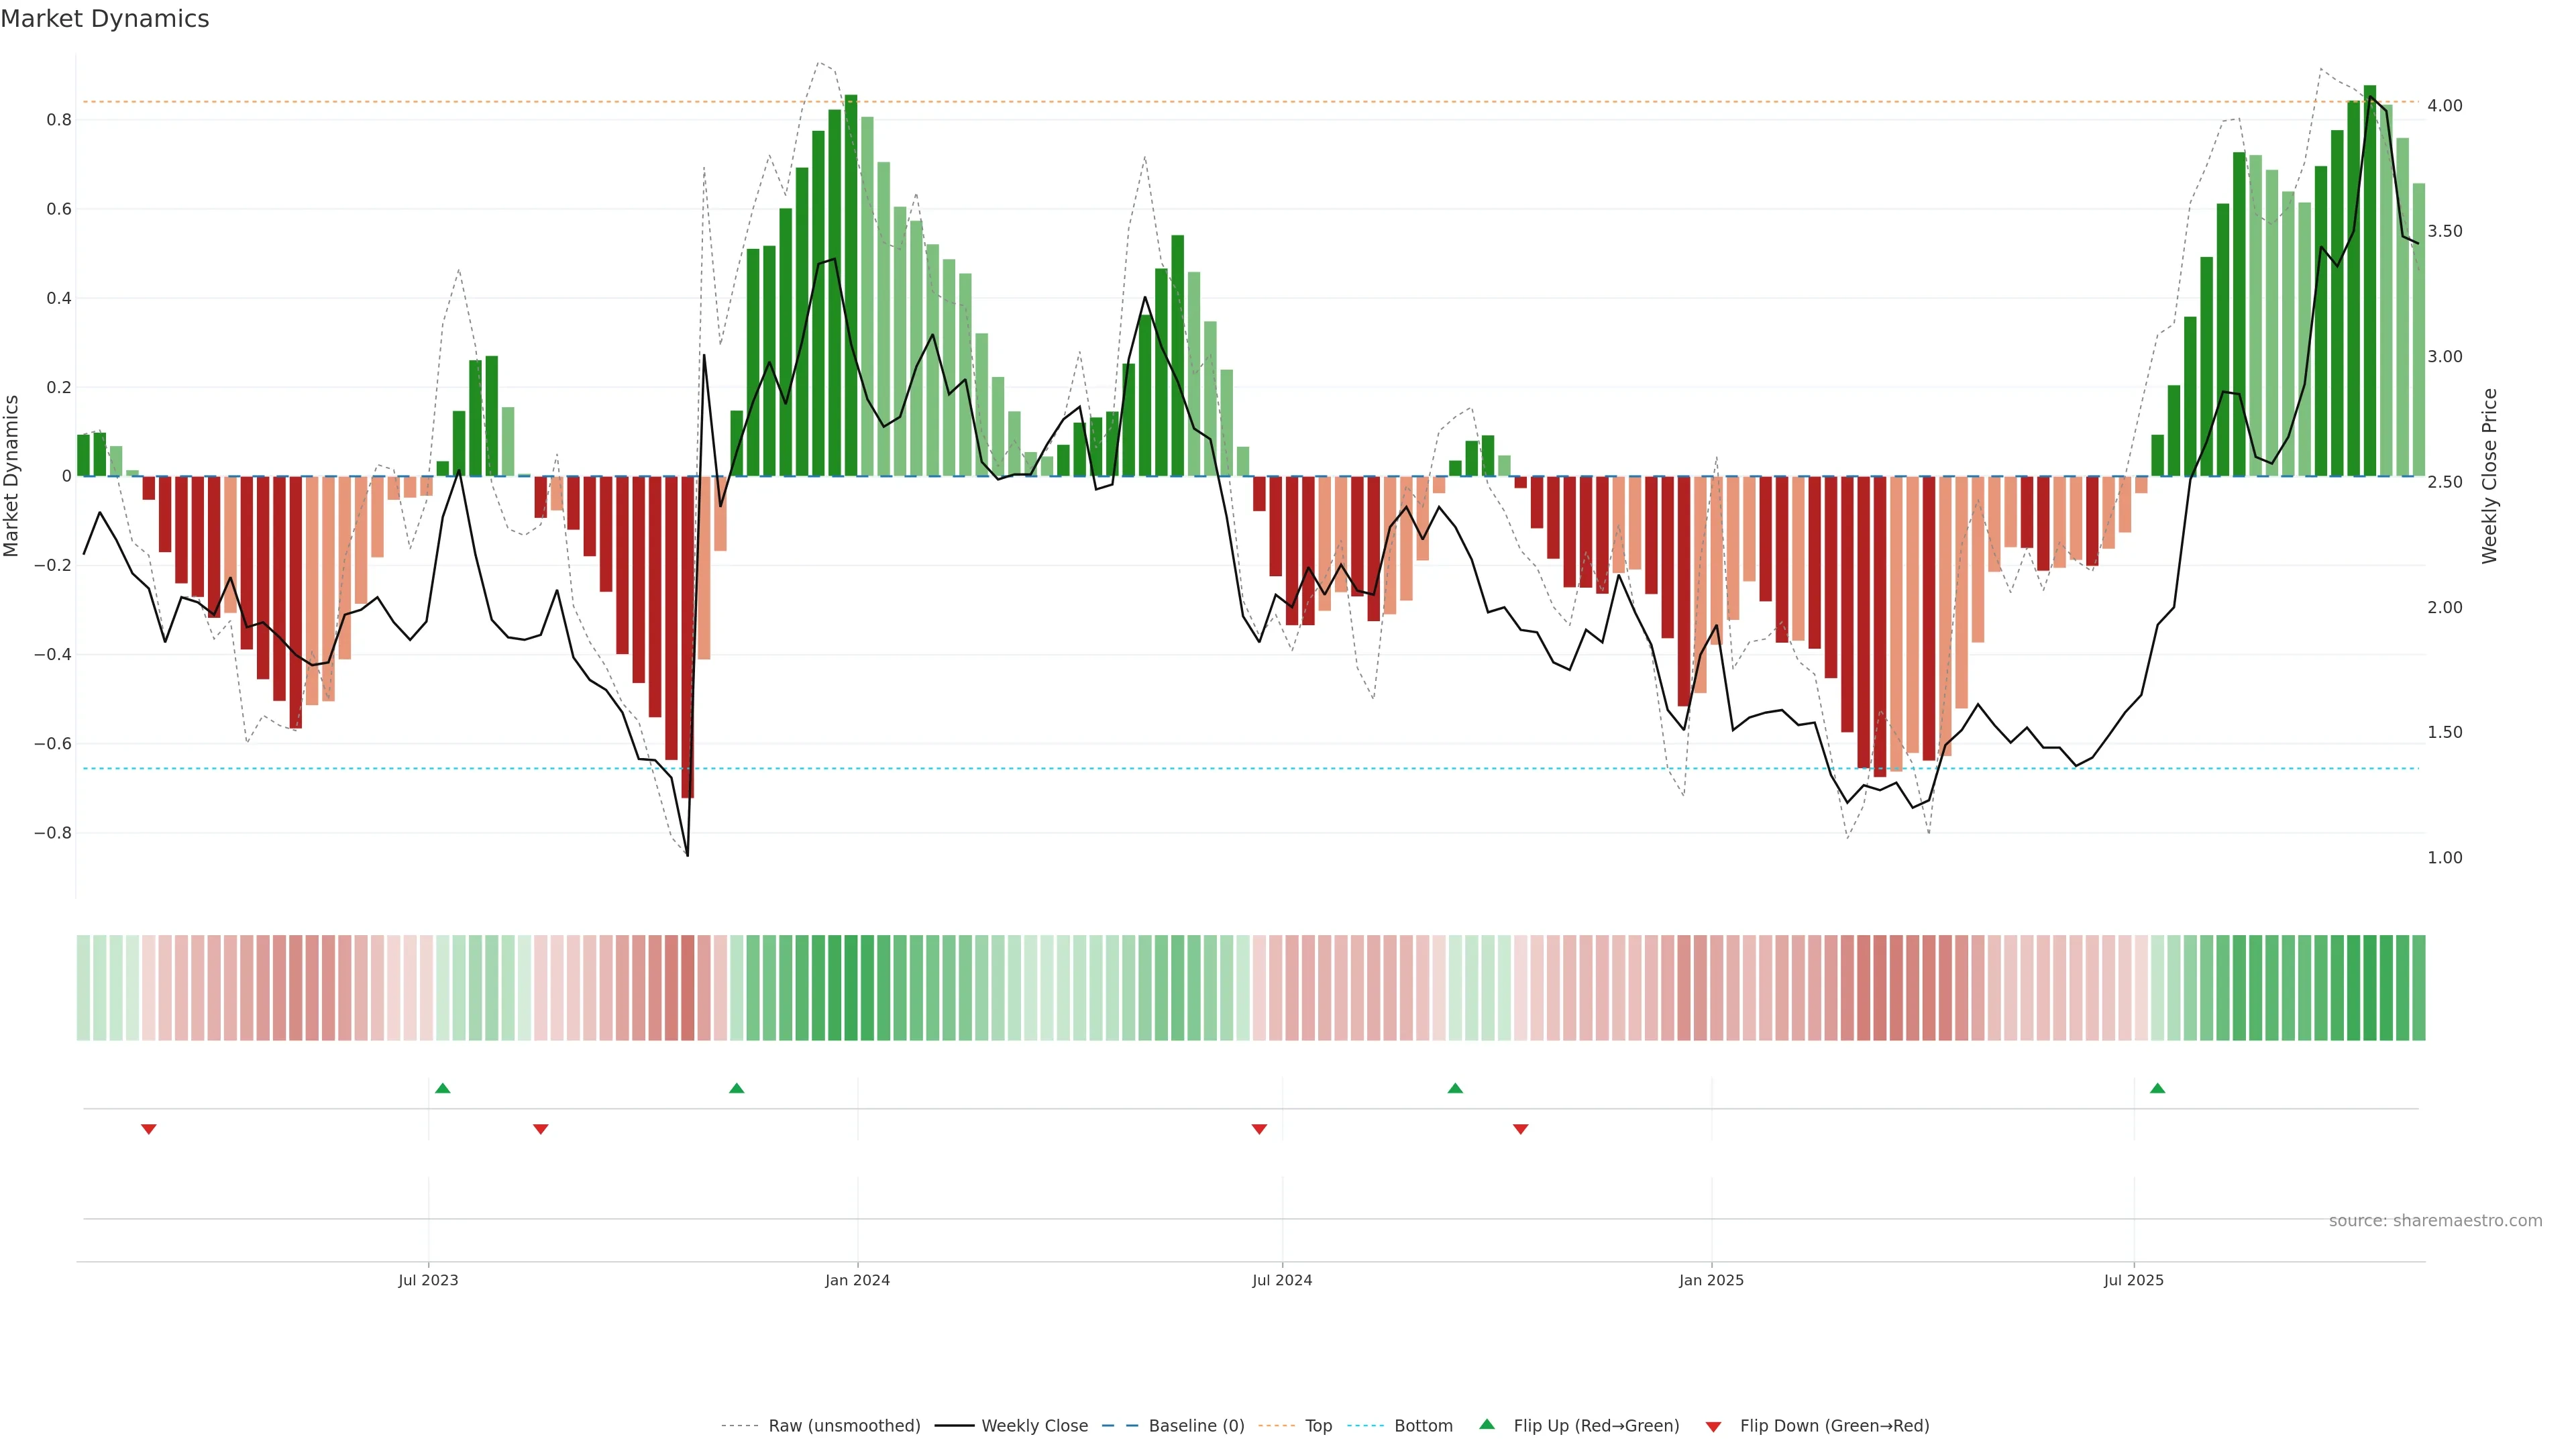The height and width of the screenshot is (1449, 2576).
Task: Toggle the Baseline (0) legend entry
Action: pos(1196,1426)
